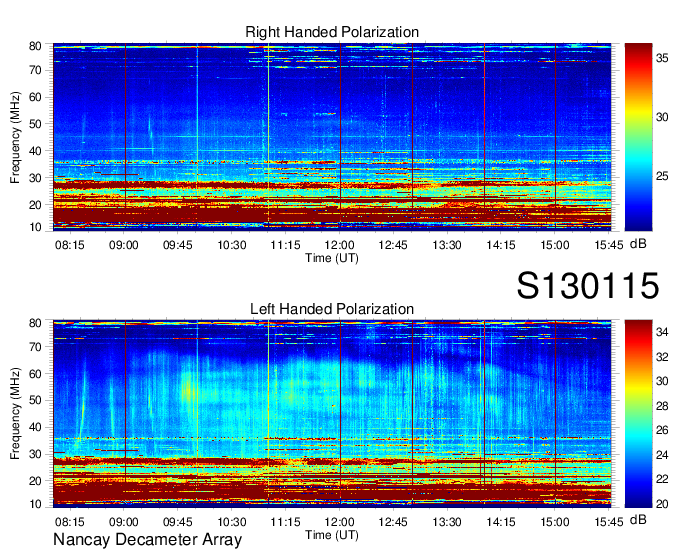
Task: Click the "09:45" time tick of Right Handed plot
Action: (x=177, y=245)
